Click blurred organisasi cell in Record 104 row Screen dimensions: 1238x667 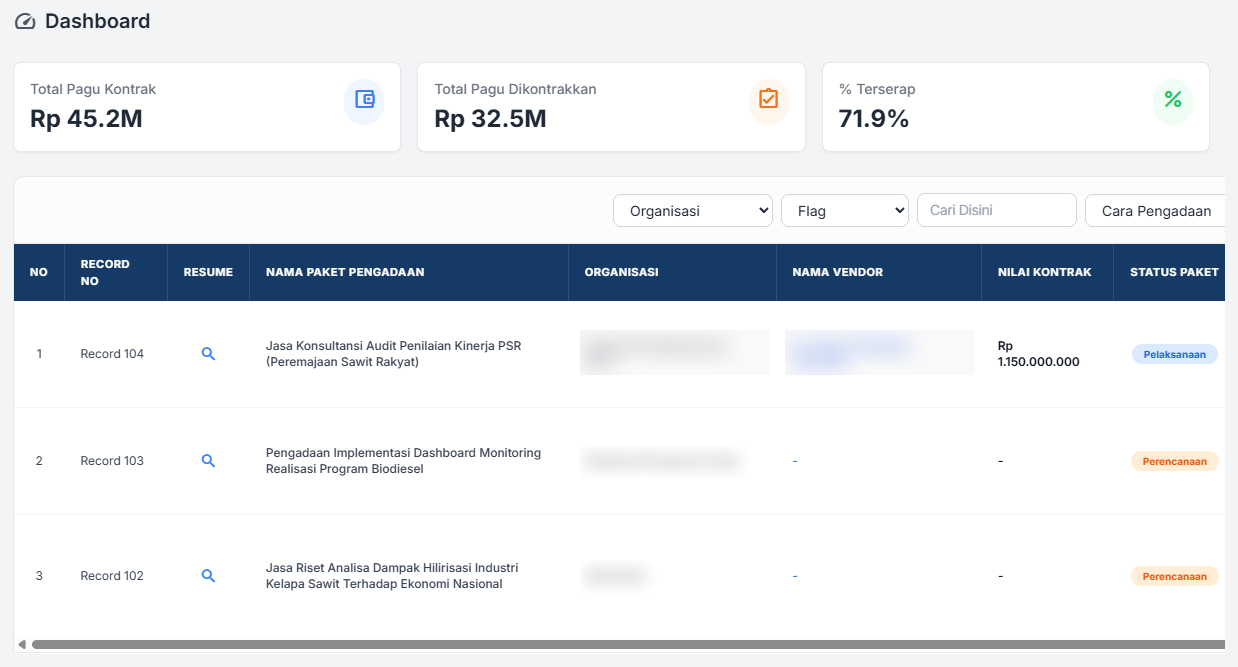point(674,352)
